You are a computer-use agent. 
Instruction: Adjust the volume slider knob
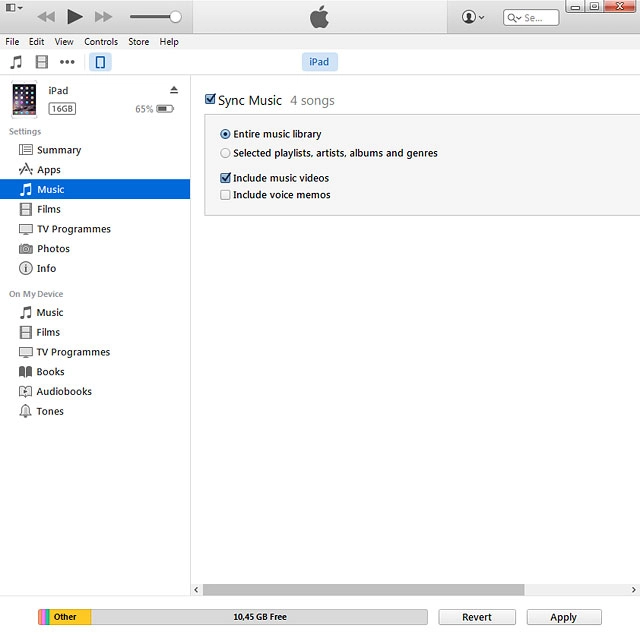point(176,17)
